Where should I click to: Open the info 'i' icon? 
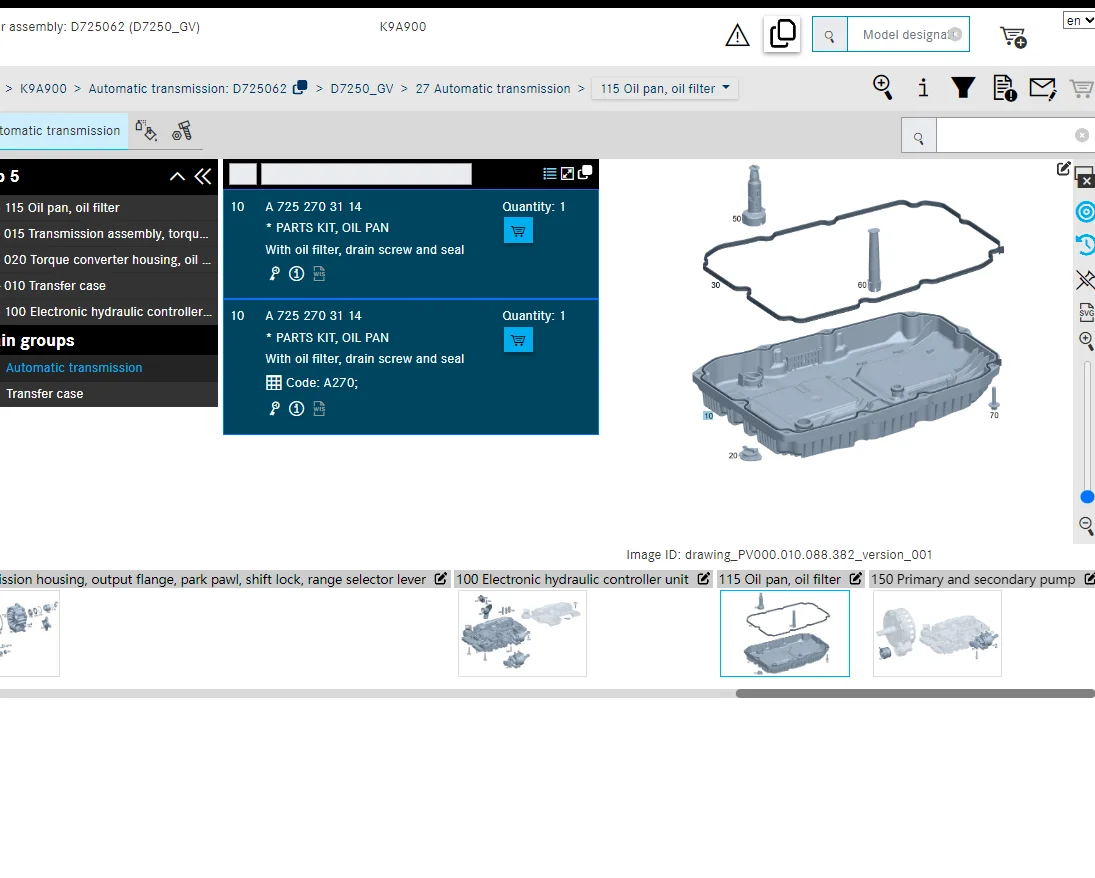click(923, 88)
